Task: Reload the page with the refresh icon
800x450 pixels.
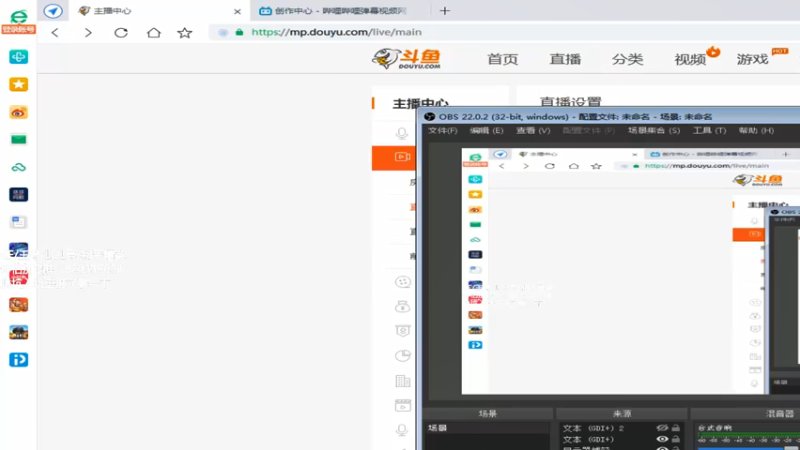Action: [121, 33]
